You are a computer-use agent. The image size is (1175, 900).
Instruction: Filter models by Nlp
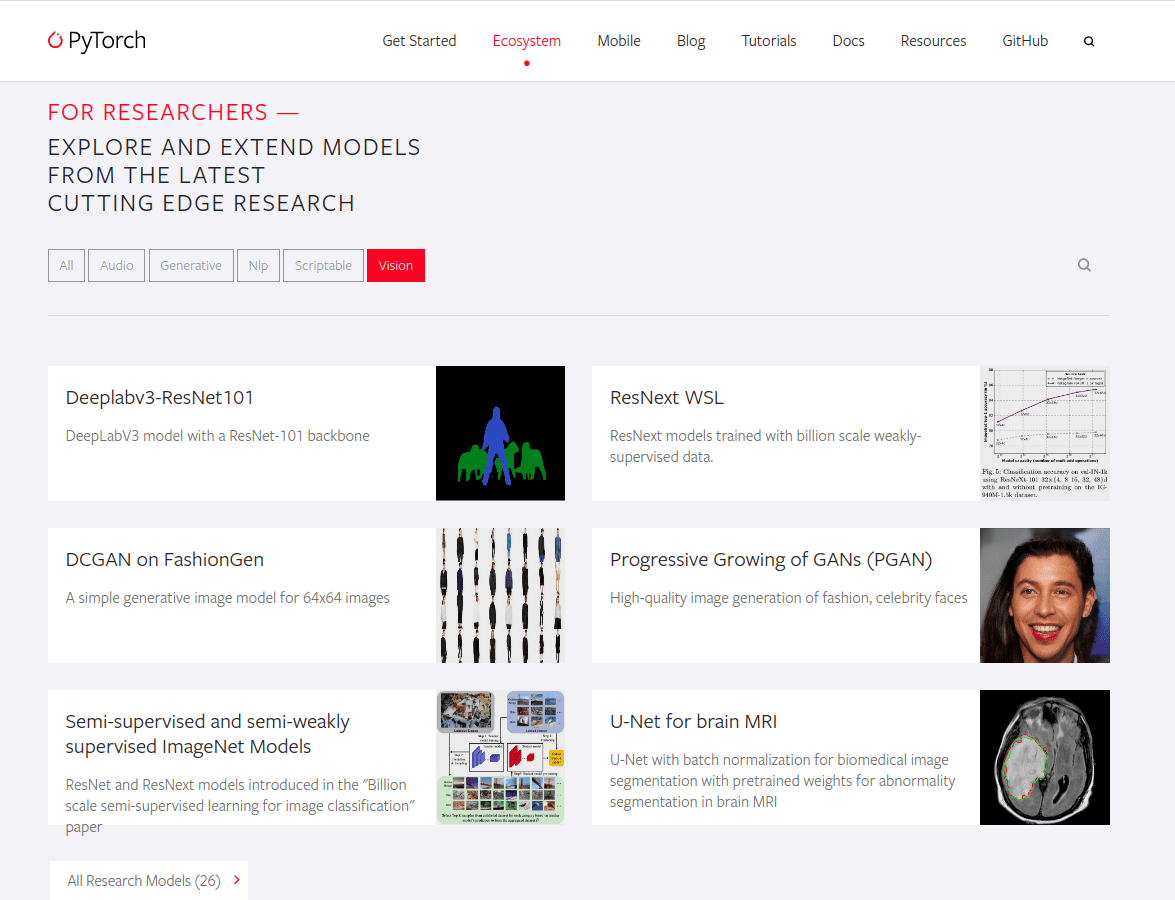(259, 265)
